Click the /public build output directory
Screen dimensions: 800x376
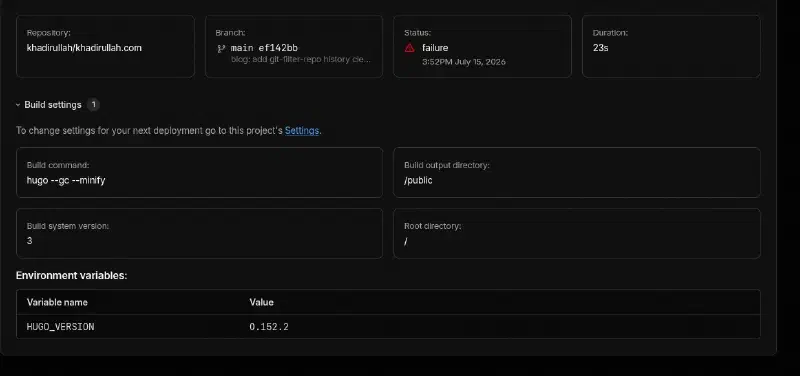coord(418,181)
